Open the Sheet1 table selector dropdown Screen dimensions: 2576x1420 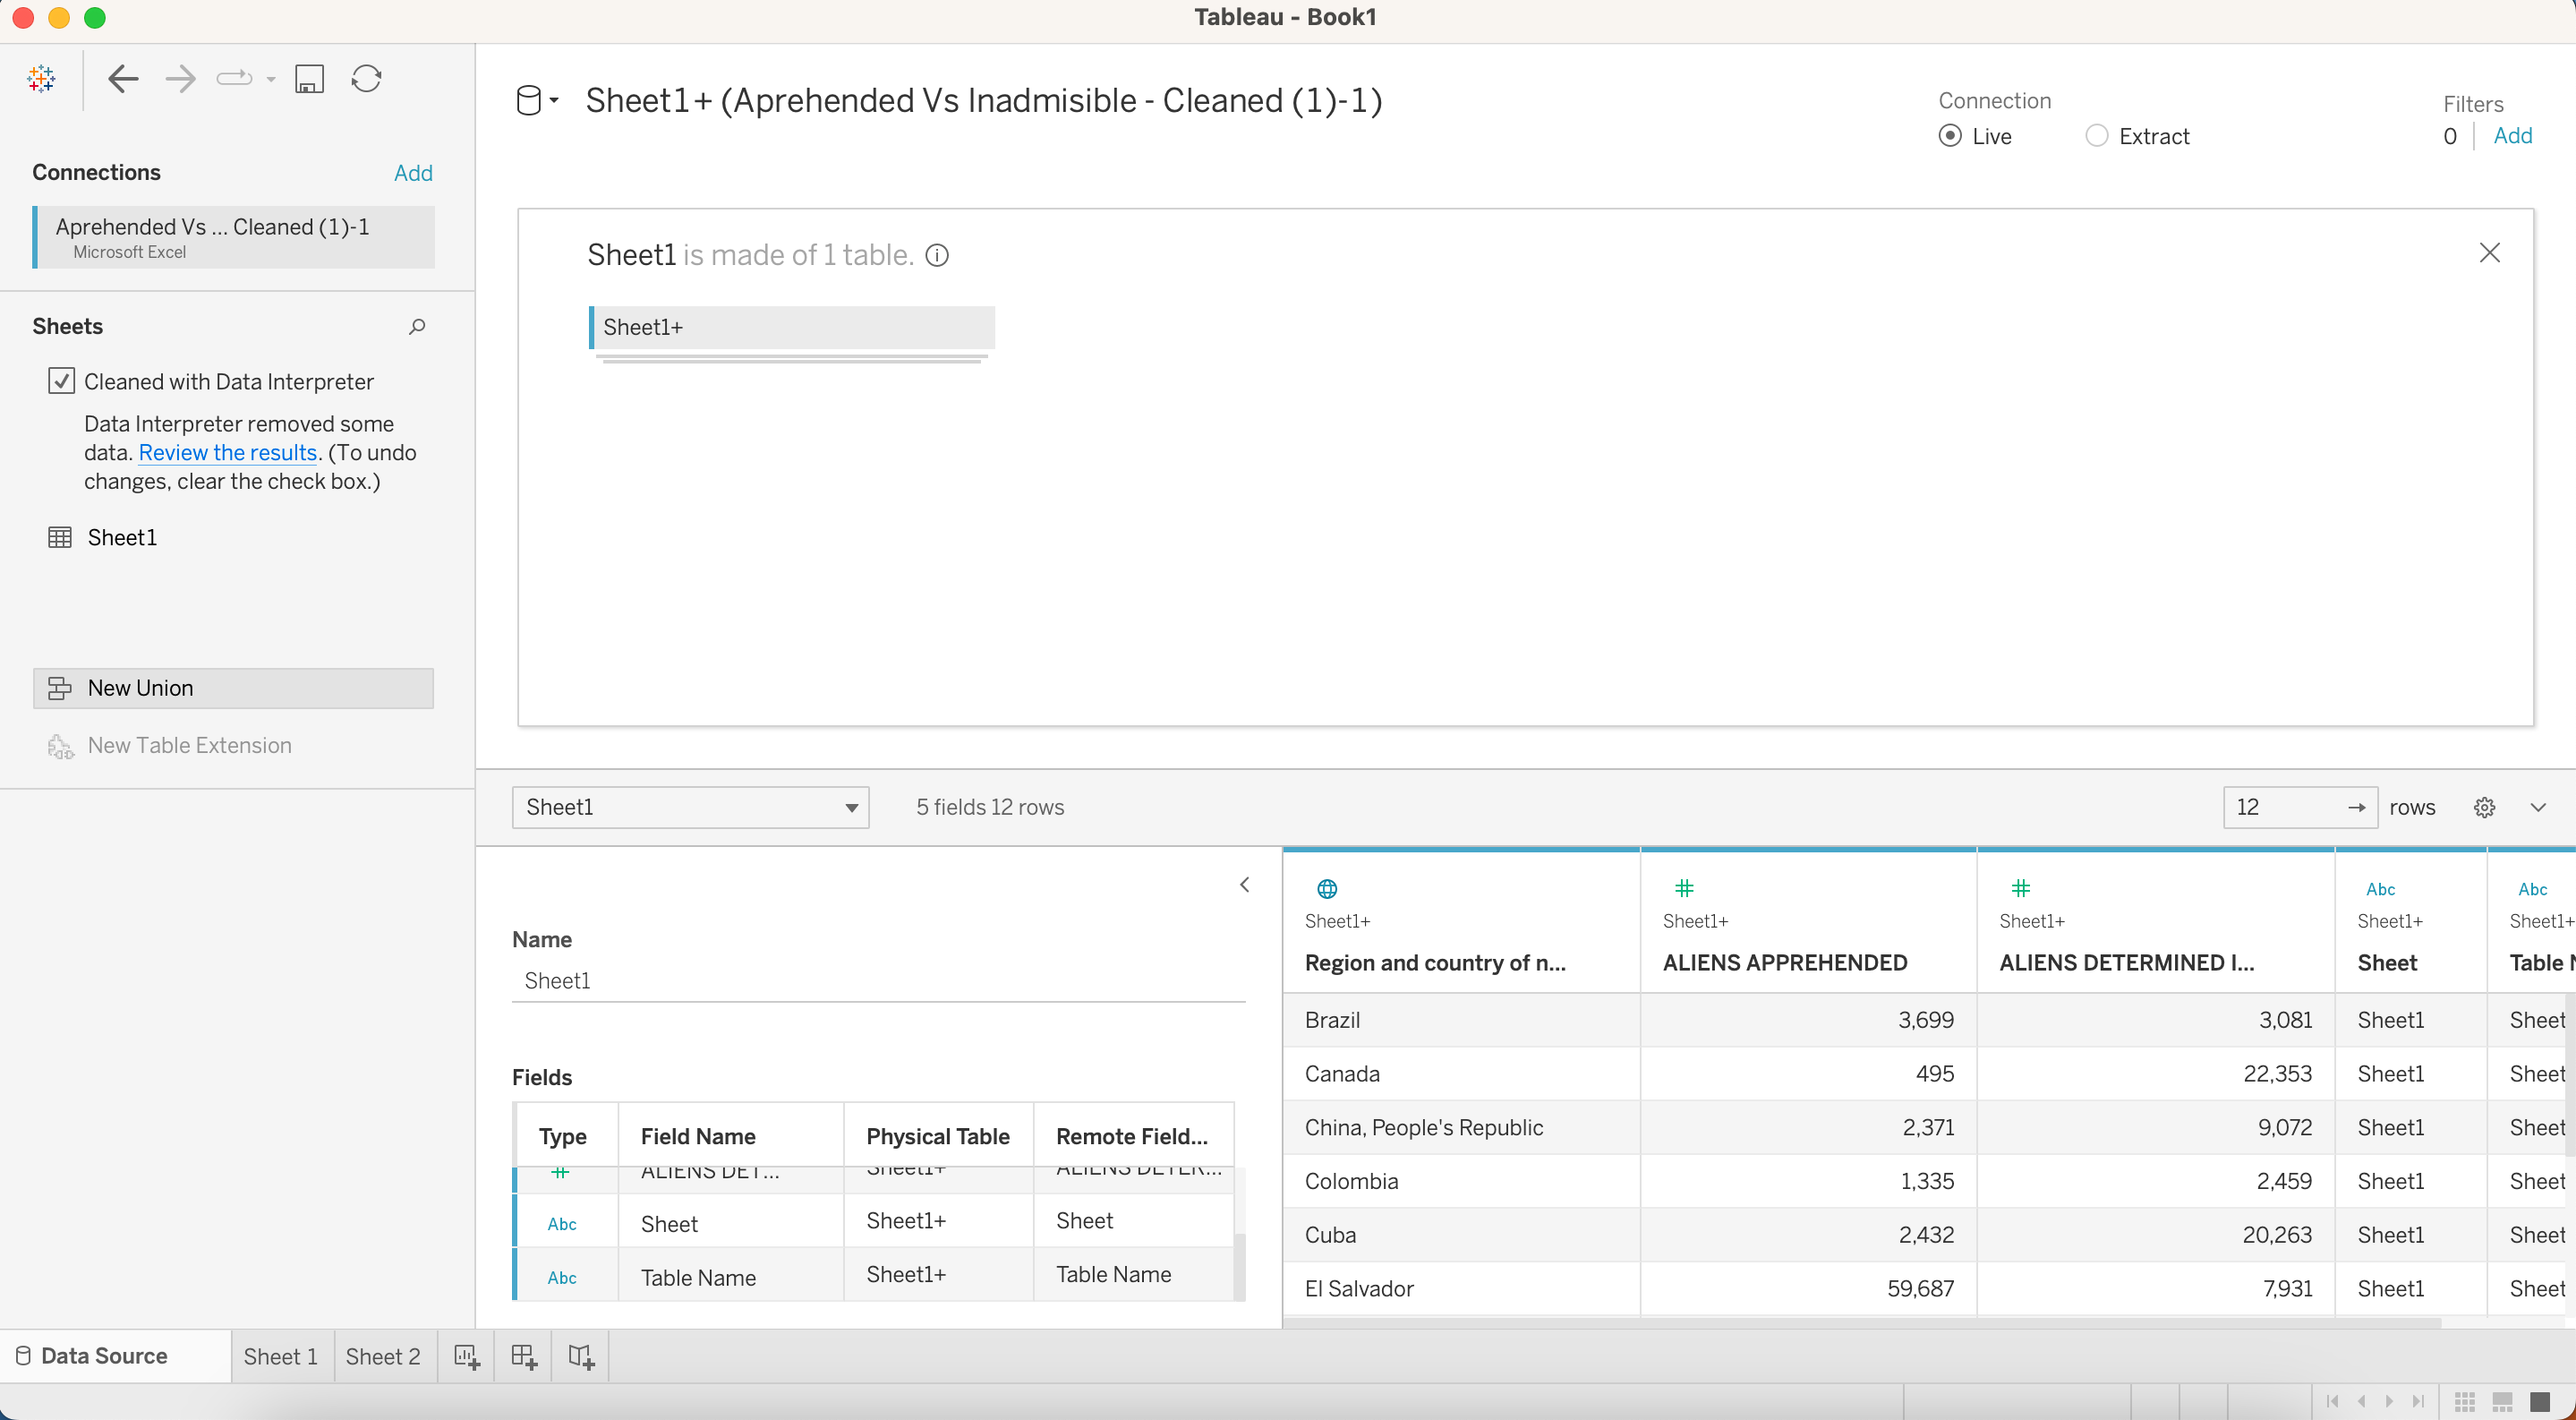pos(690,808)
